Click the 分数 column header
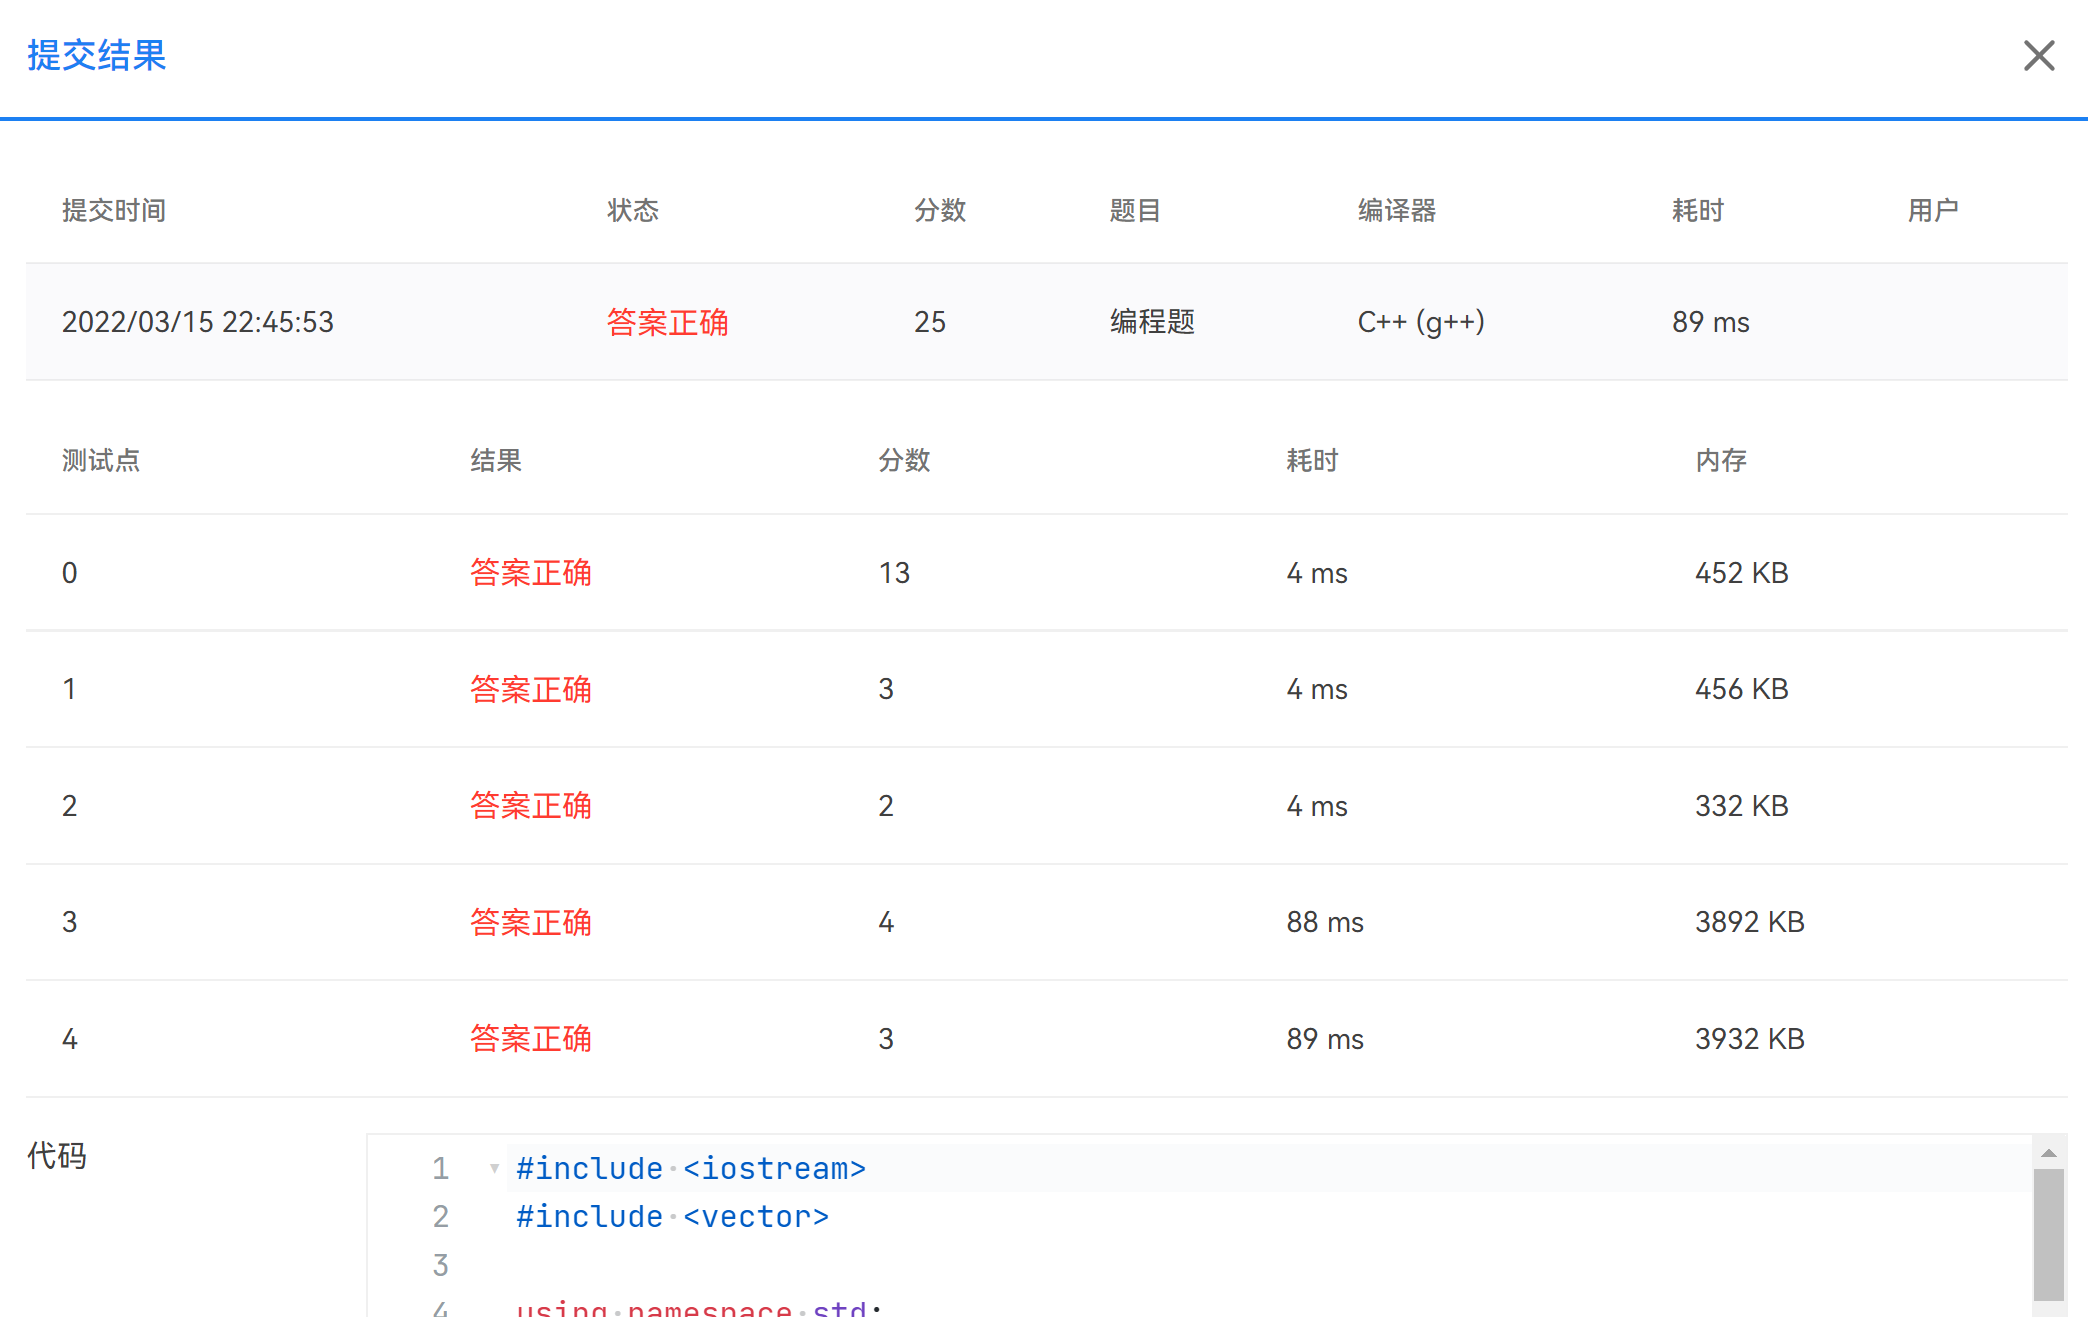The height and width of the screenshot is (1317, 2088). tap(939, 210)
